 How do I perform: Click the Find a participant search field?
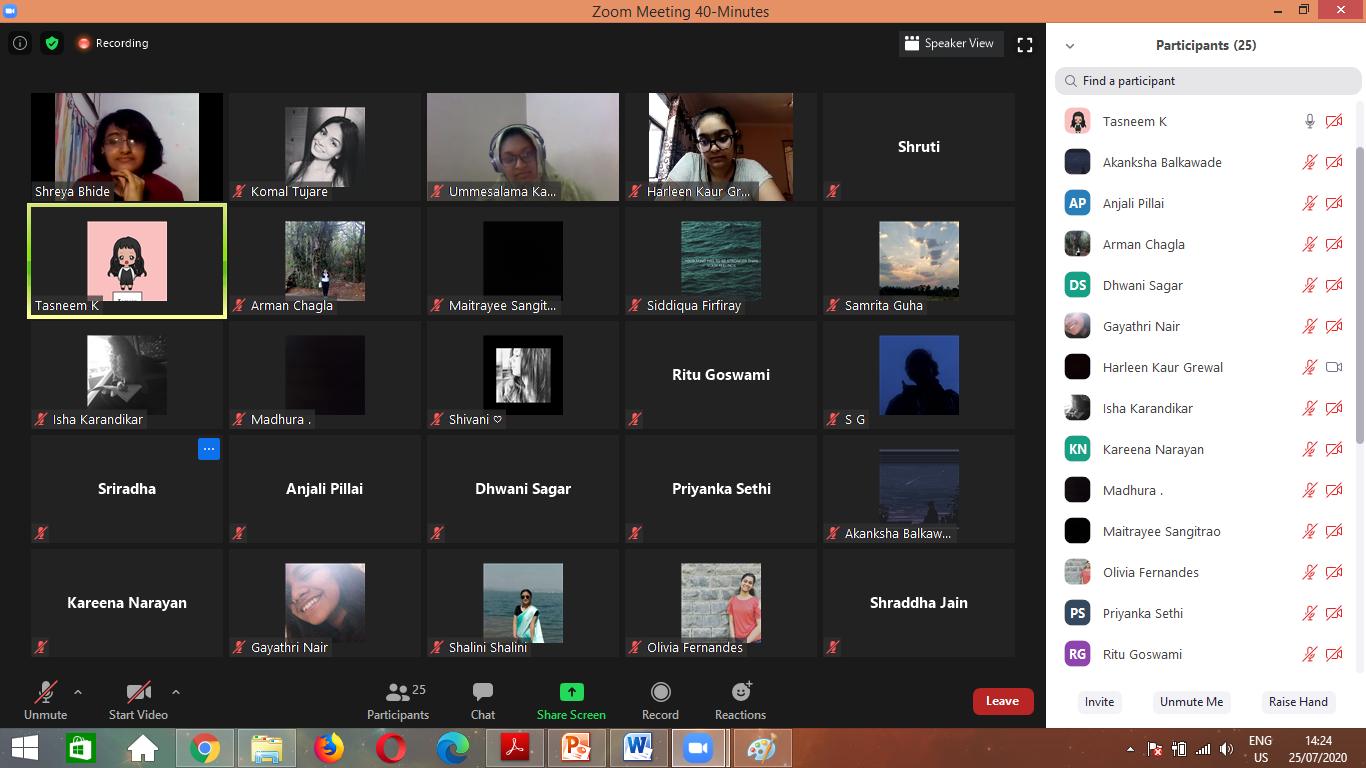point(1200,81)
